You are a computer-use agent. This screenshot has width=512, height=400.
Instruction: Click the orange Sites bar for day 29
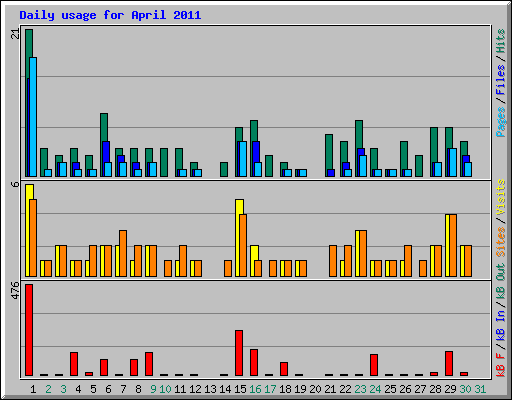453,245
